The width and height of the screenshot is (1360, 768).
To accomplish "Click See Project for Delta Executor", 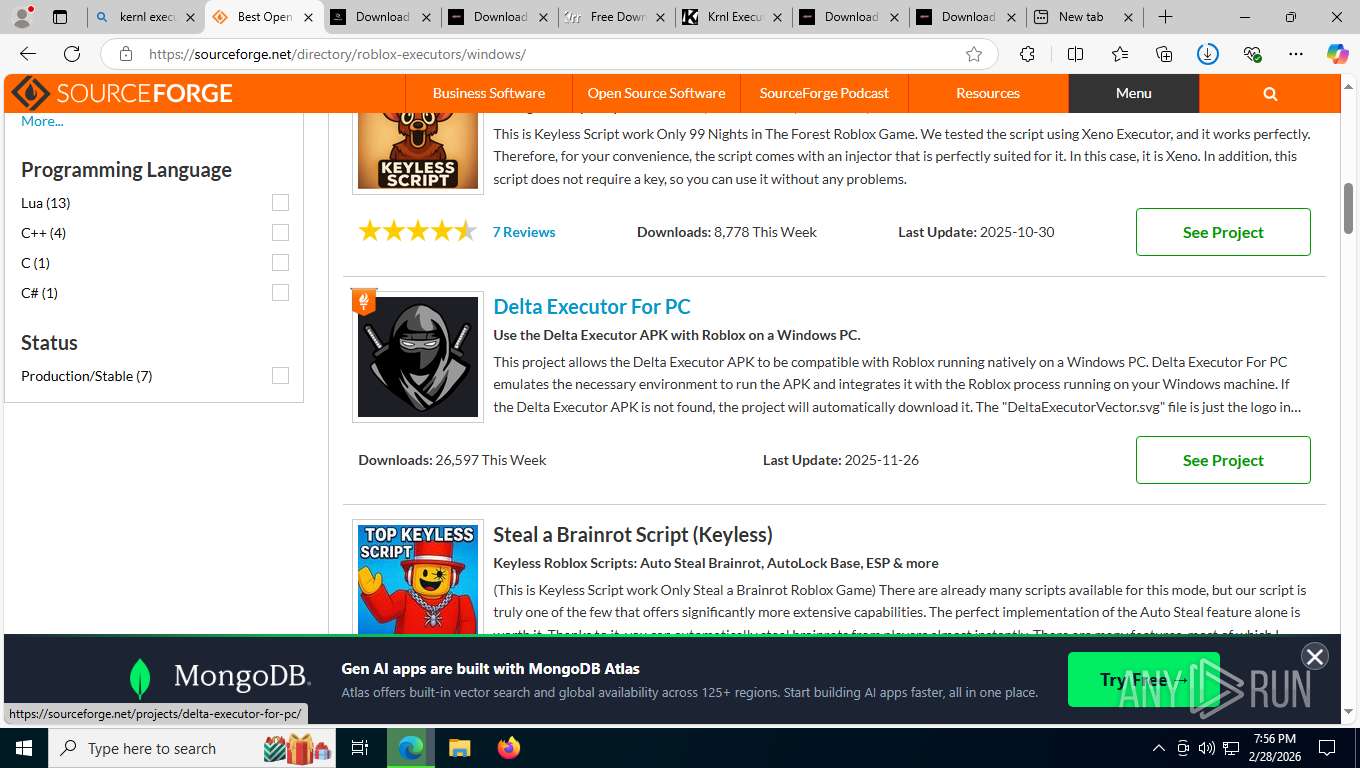I will (x=1223, y=460).
